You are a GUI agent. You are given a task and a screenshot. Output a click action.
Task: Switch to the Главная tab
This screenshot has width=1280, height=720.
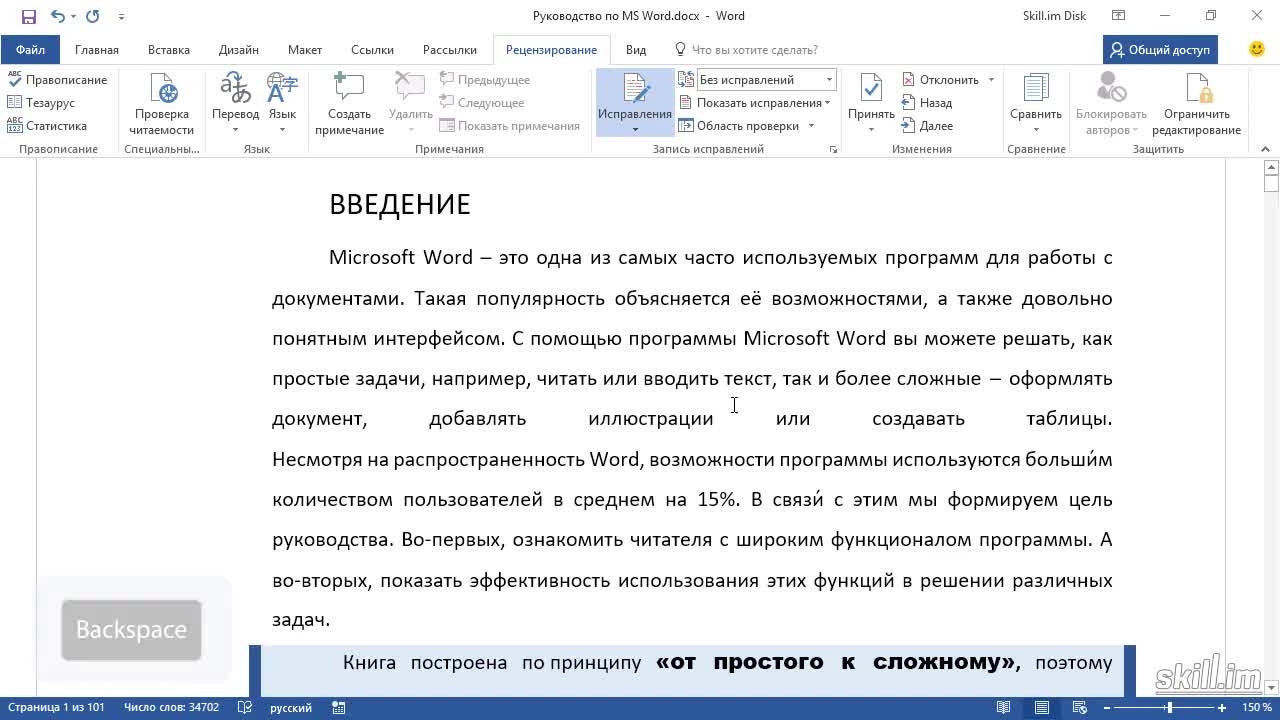coord(97,50)
